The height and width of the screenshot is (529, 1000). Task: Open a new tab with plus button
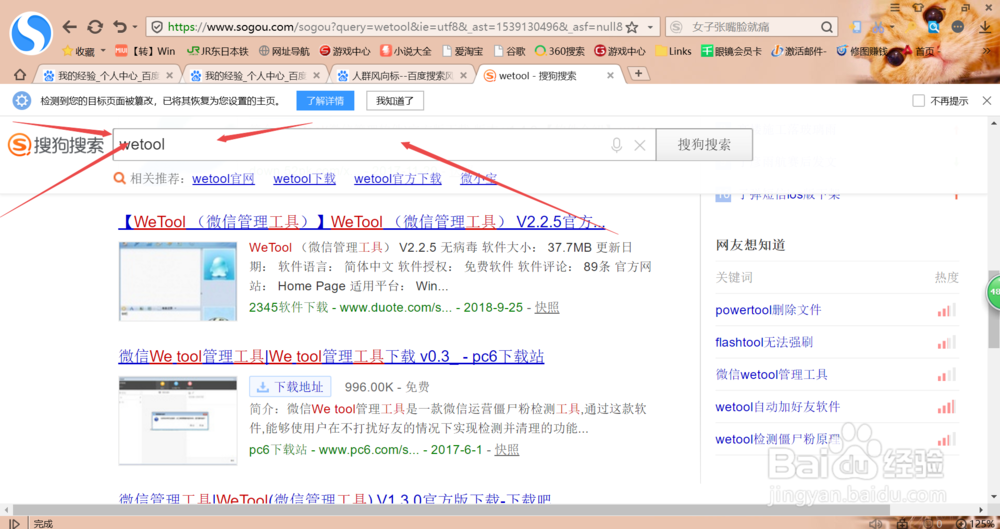coord(638,74)
